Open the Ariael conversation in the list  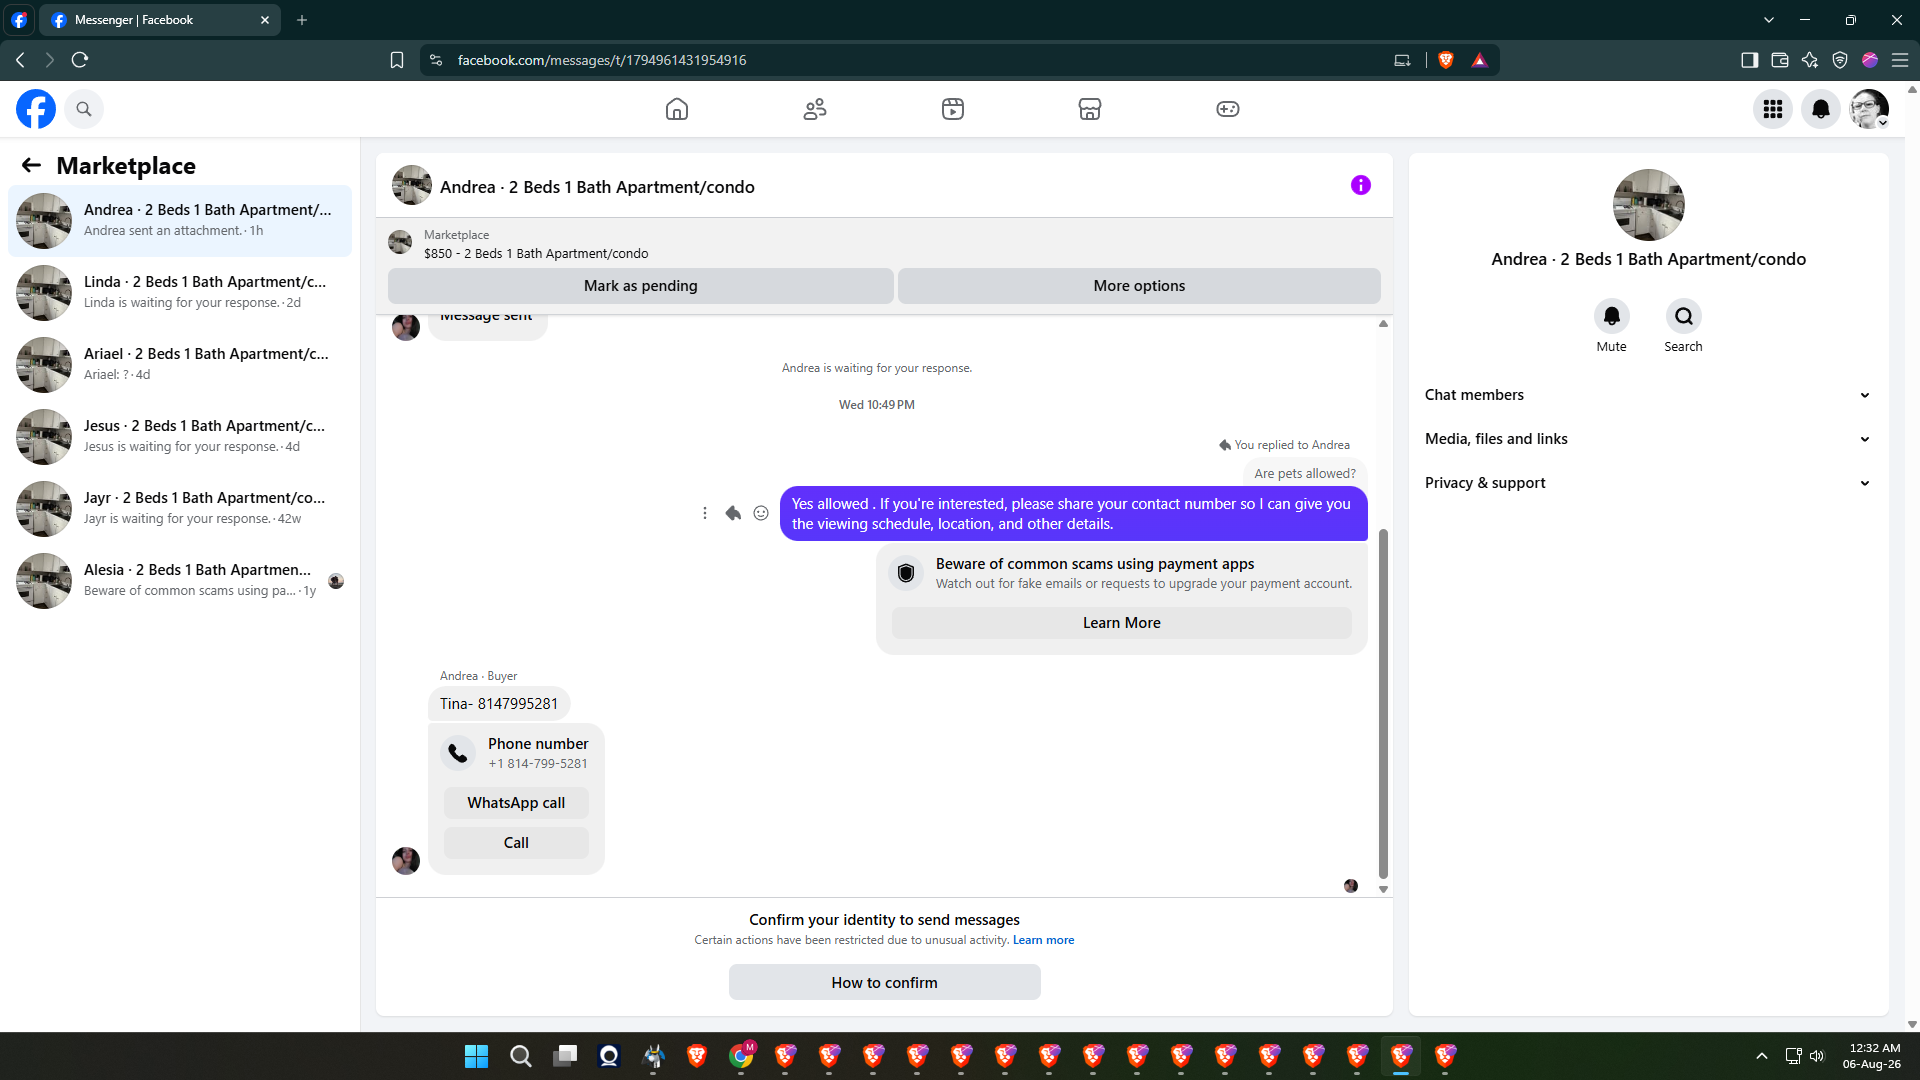point(180,365)
